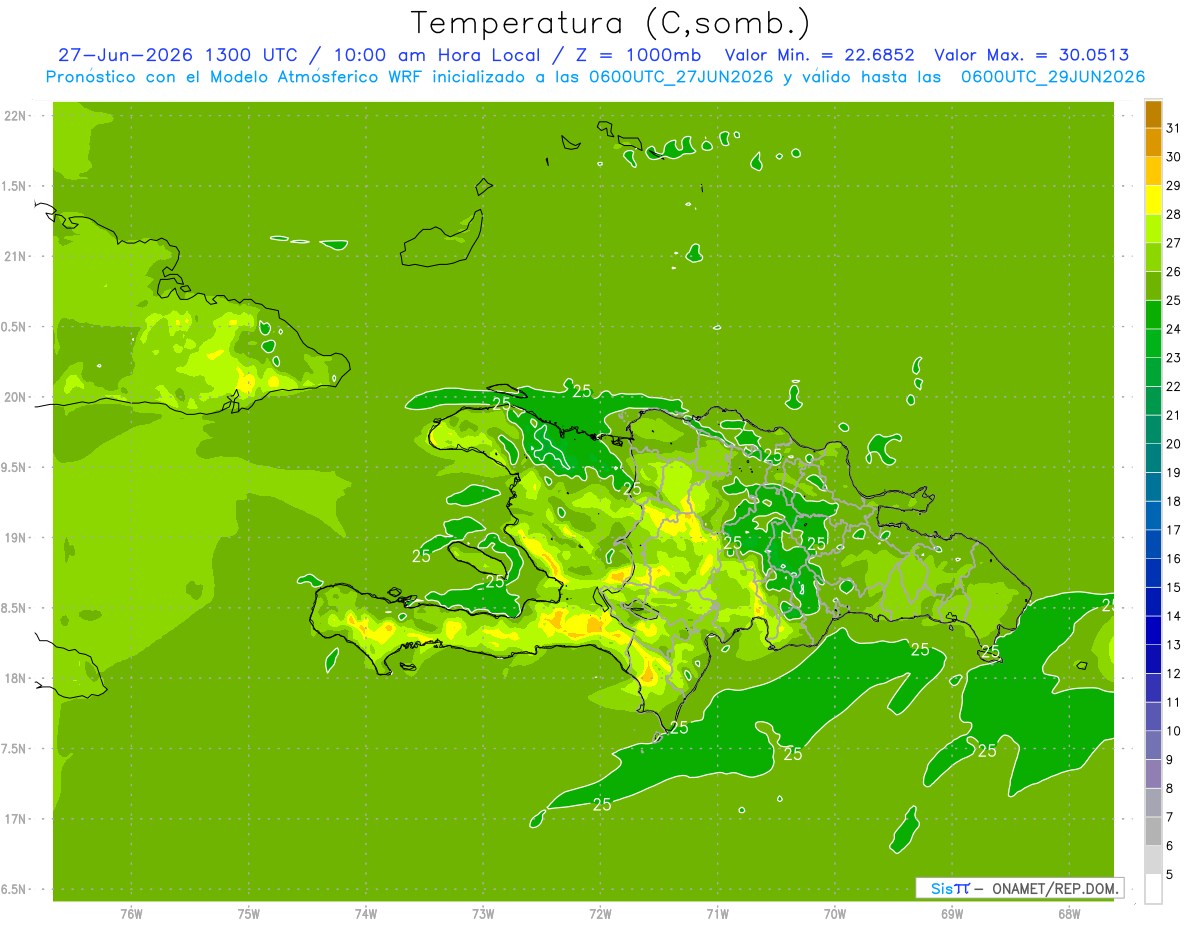Image resolution: width=1200 pixels, height=927 pixels.
Task: Click the 72W longitude label
Action: click(600, 913)
